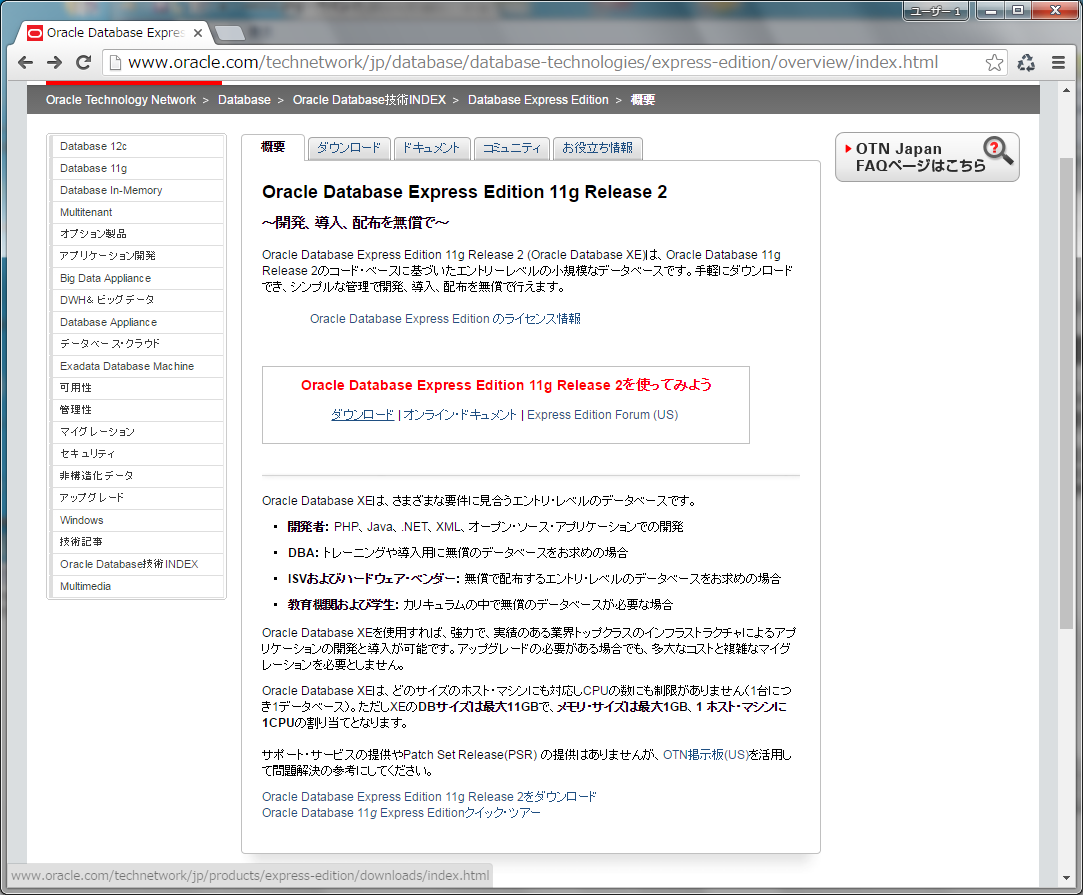This screenshot has width=1083, height=895.
Task: Open データベース・クラウド sidebar item
Action: [138, 344]
